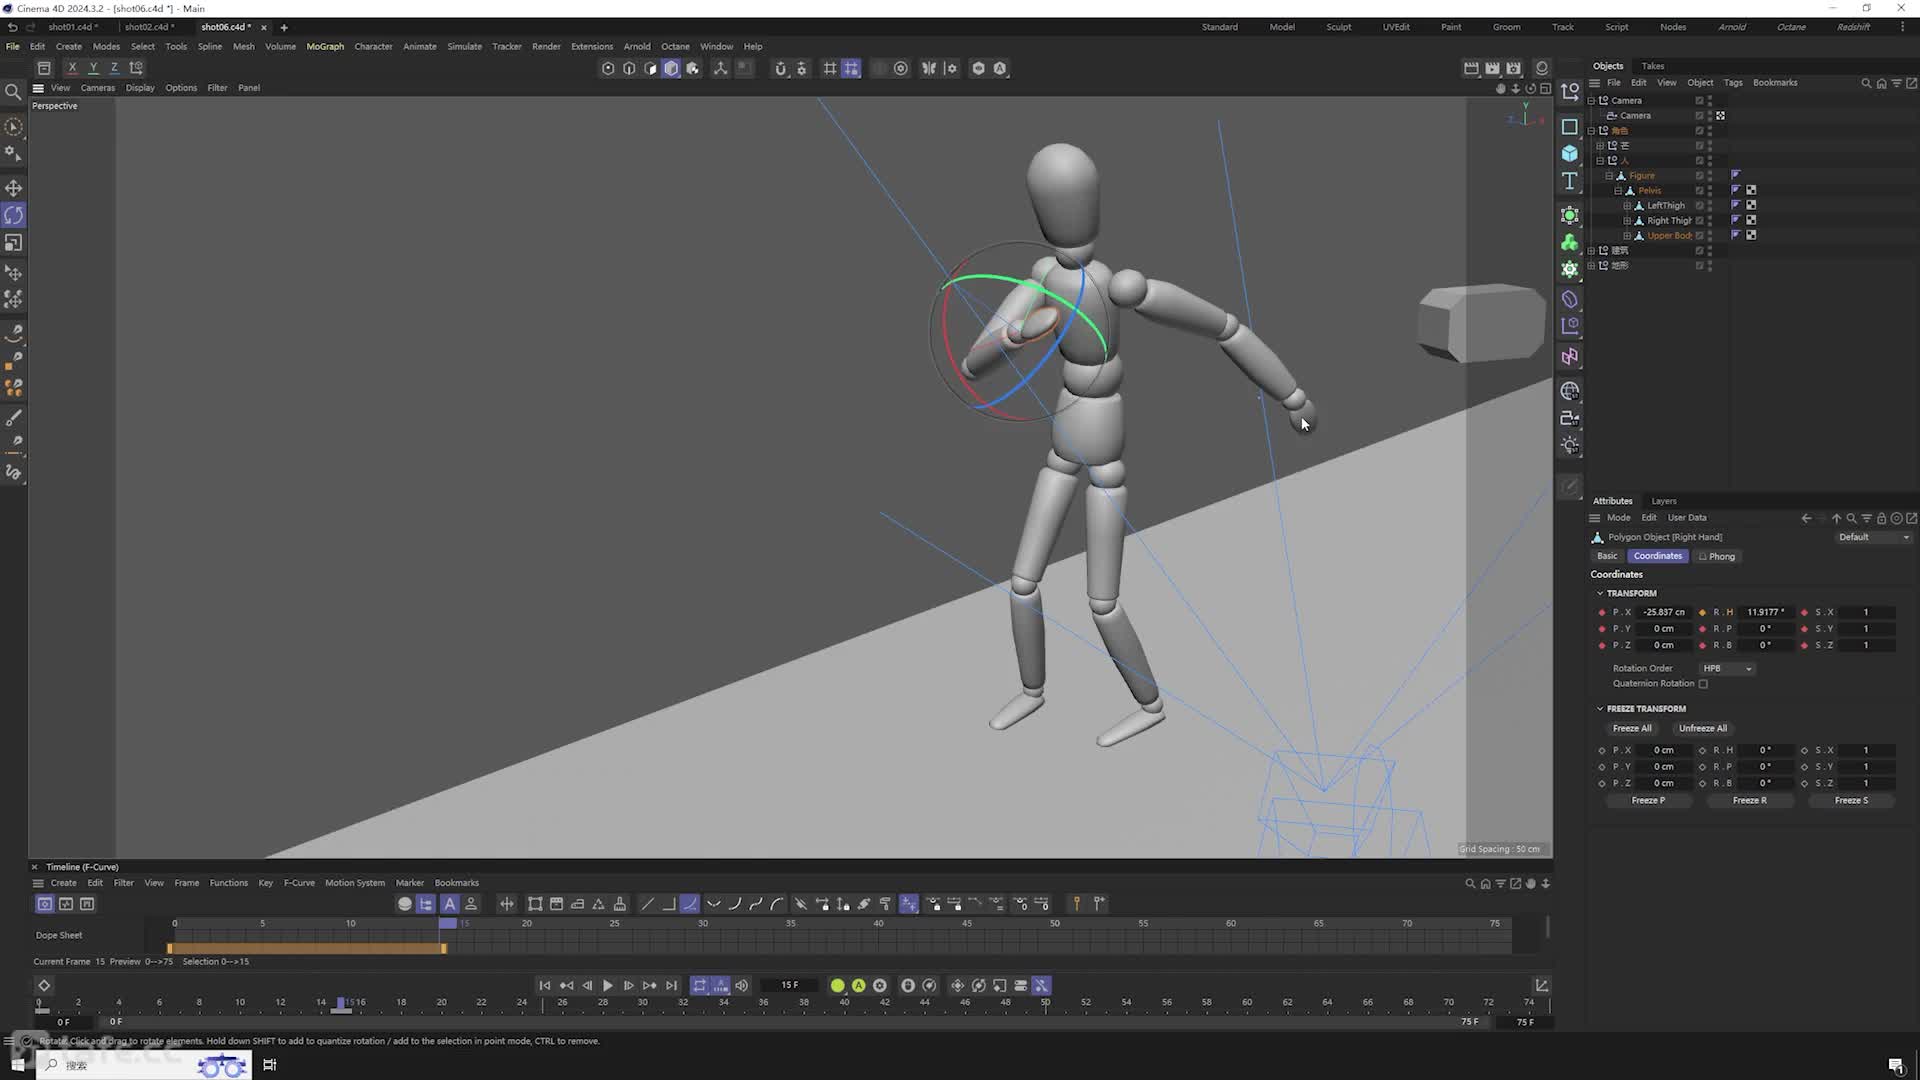
Task: Click the Freeze P button
Action: [1648, 801]
